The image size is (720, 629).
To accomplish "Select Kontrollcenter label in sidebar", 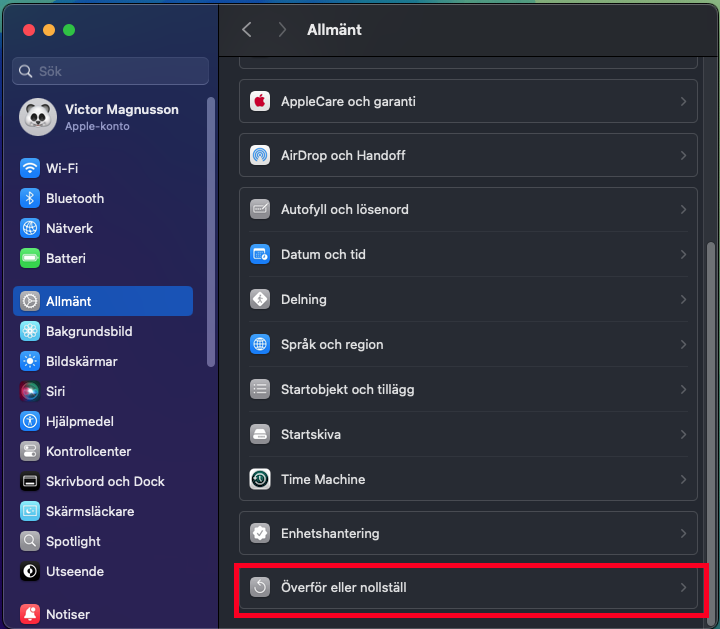I will coord(89,451).
